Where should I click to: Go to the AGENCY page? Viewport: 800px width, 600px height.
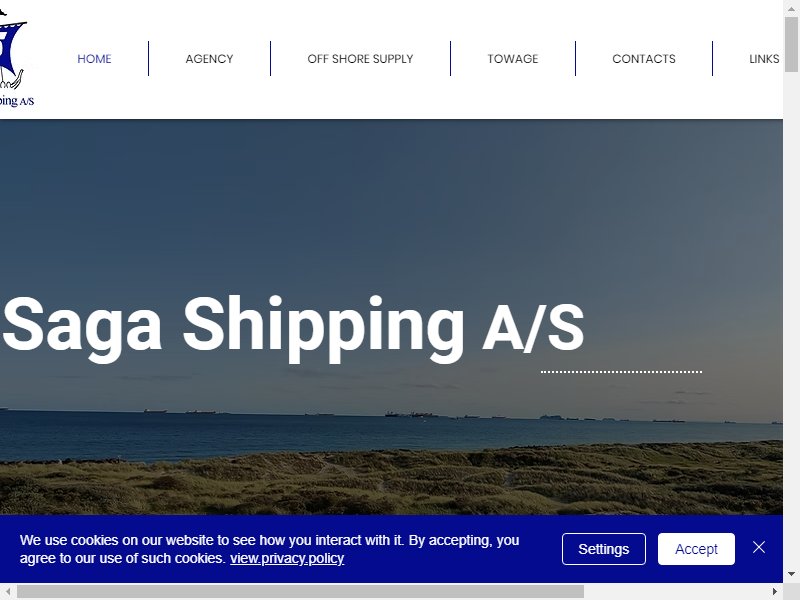pyautogui.click(x=209, y=59)
